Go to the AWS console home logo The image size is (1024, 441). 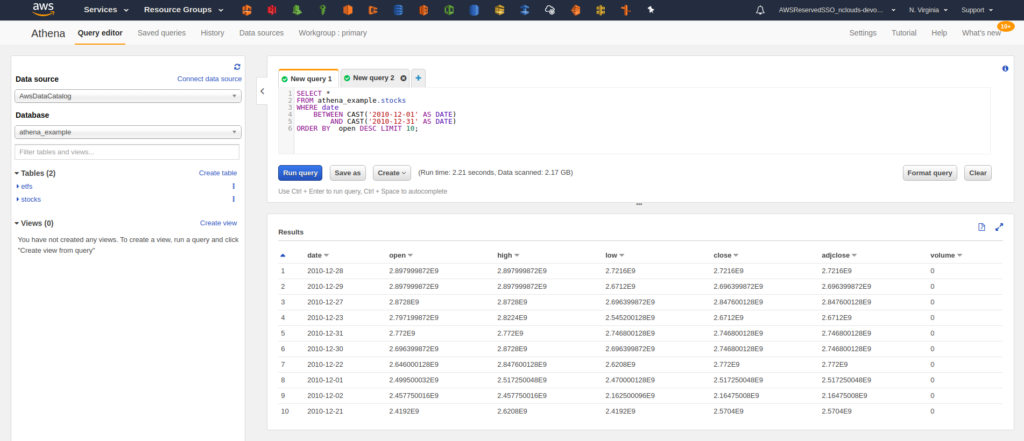43,9
